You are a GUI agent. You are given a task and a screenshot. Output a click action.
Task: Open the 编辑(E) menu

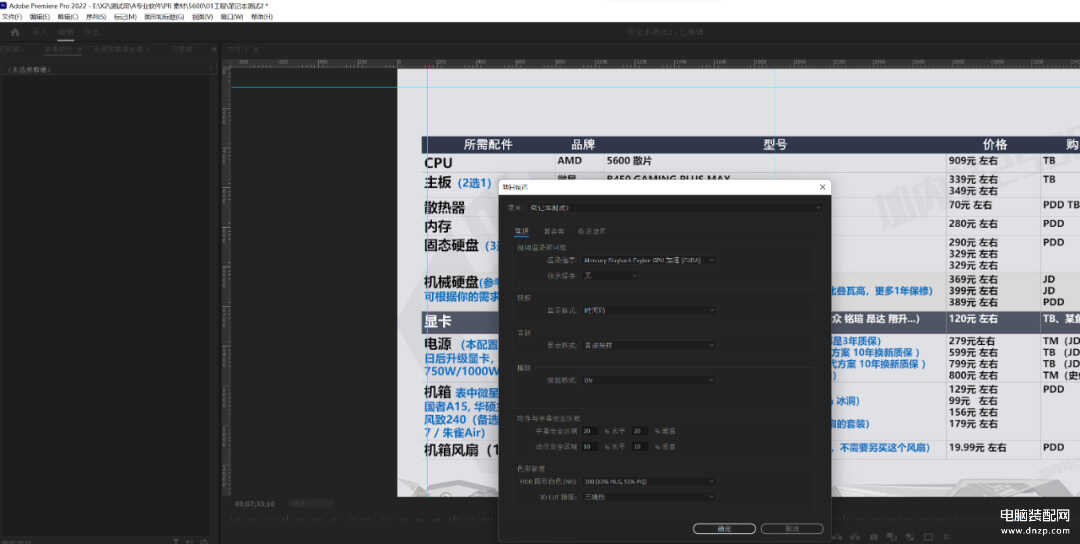coord(39,17)
